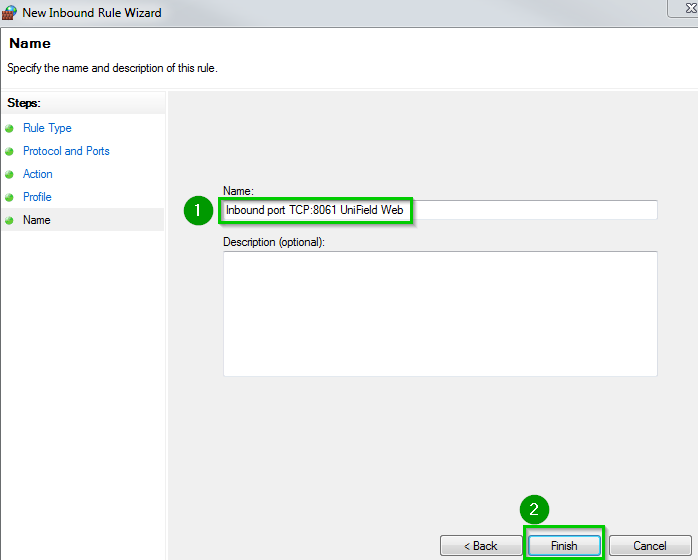Click Finish to create the rule
This screenshot has height=560, width=698.
pyautogui.click(x=564, y=546)
